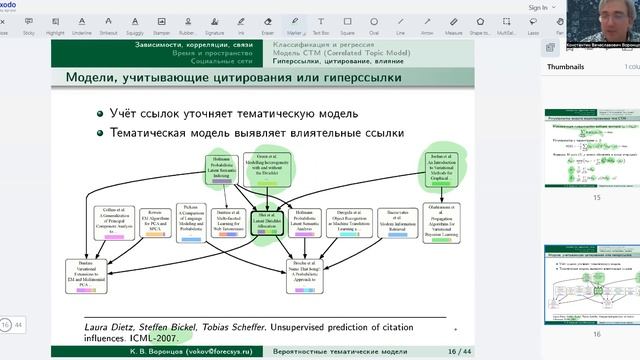Open page 16 thumbnail
This screenshot has width=640, height=360.
coord(592,285)
